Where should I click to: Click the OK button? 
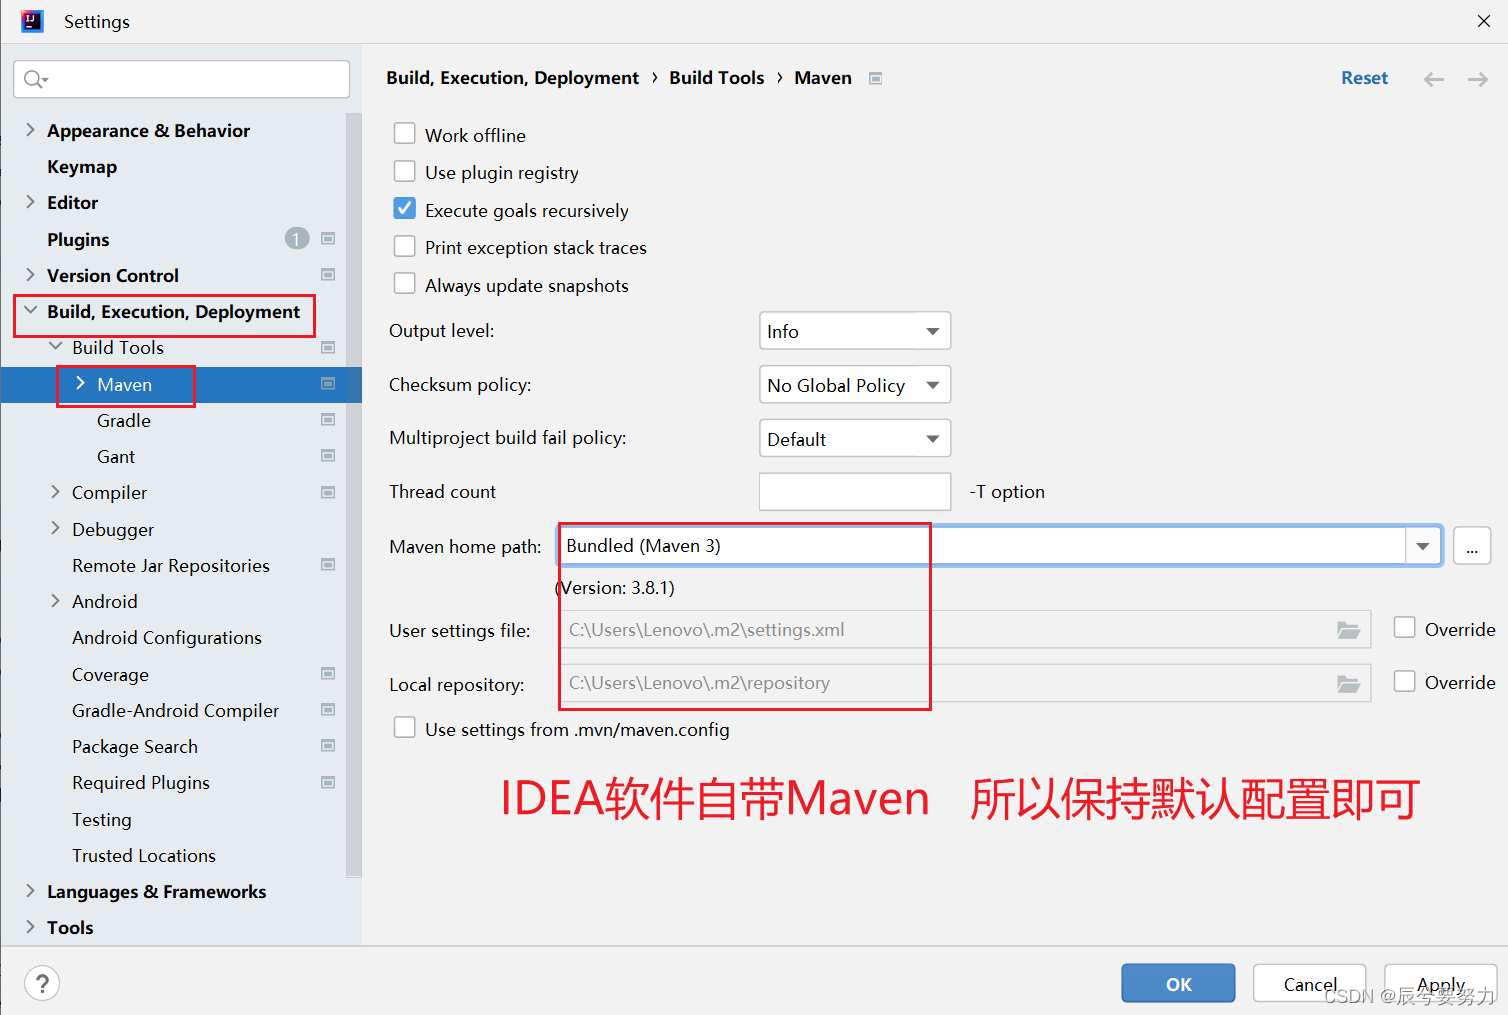(x=1178, y=984)
